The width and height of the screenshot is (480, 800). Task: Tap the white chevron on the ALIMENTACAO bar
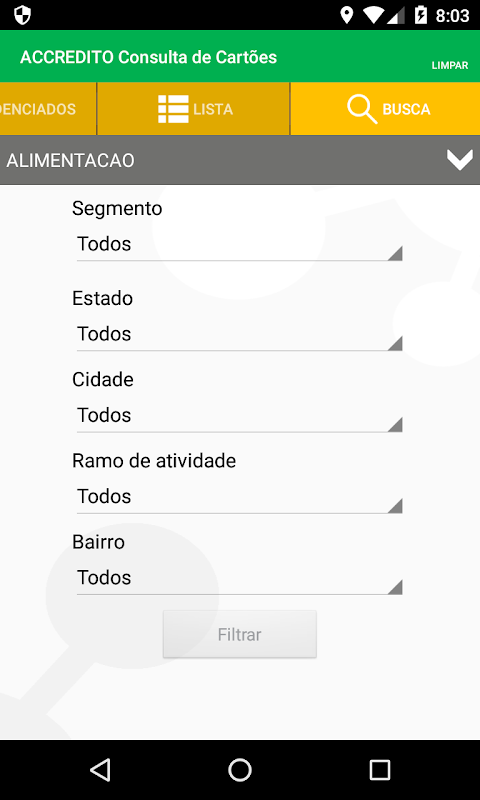[x=460, y=161]
